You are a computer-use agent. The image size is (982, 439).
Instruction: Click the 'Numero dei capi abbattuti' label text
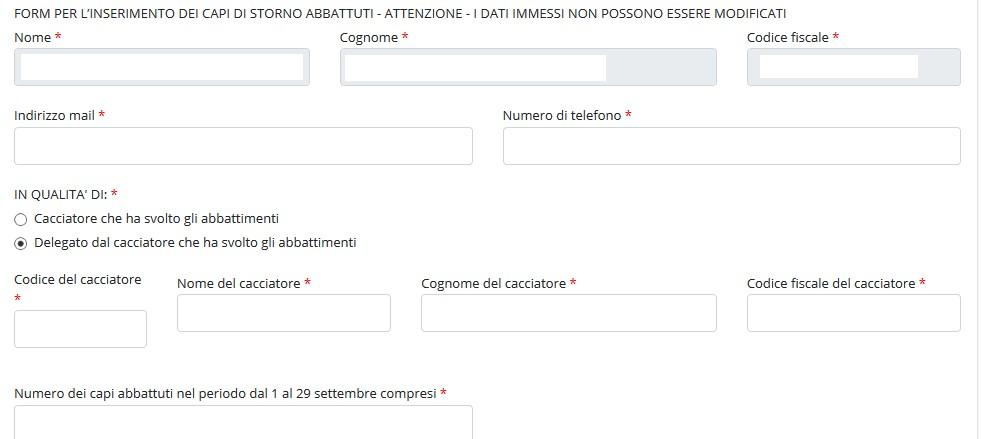pyautogui.click(x=225, y=393)
